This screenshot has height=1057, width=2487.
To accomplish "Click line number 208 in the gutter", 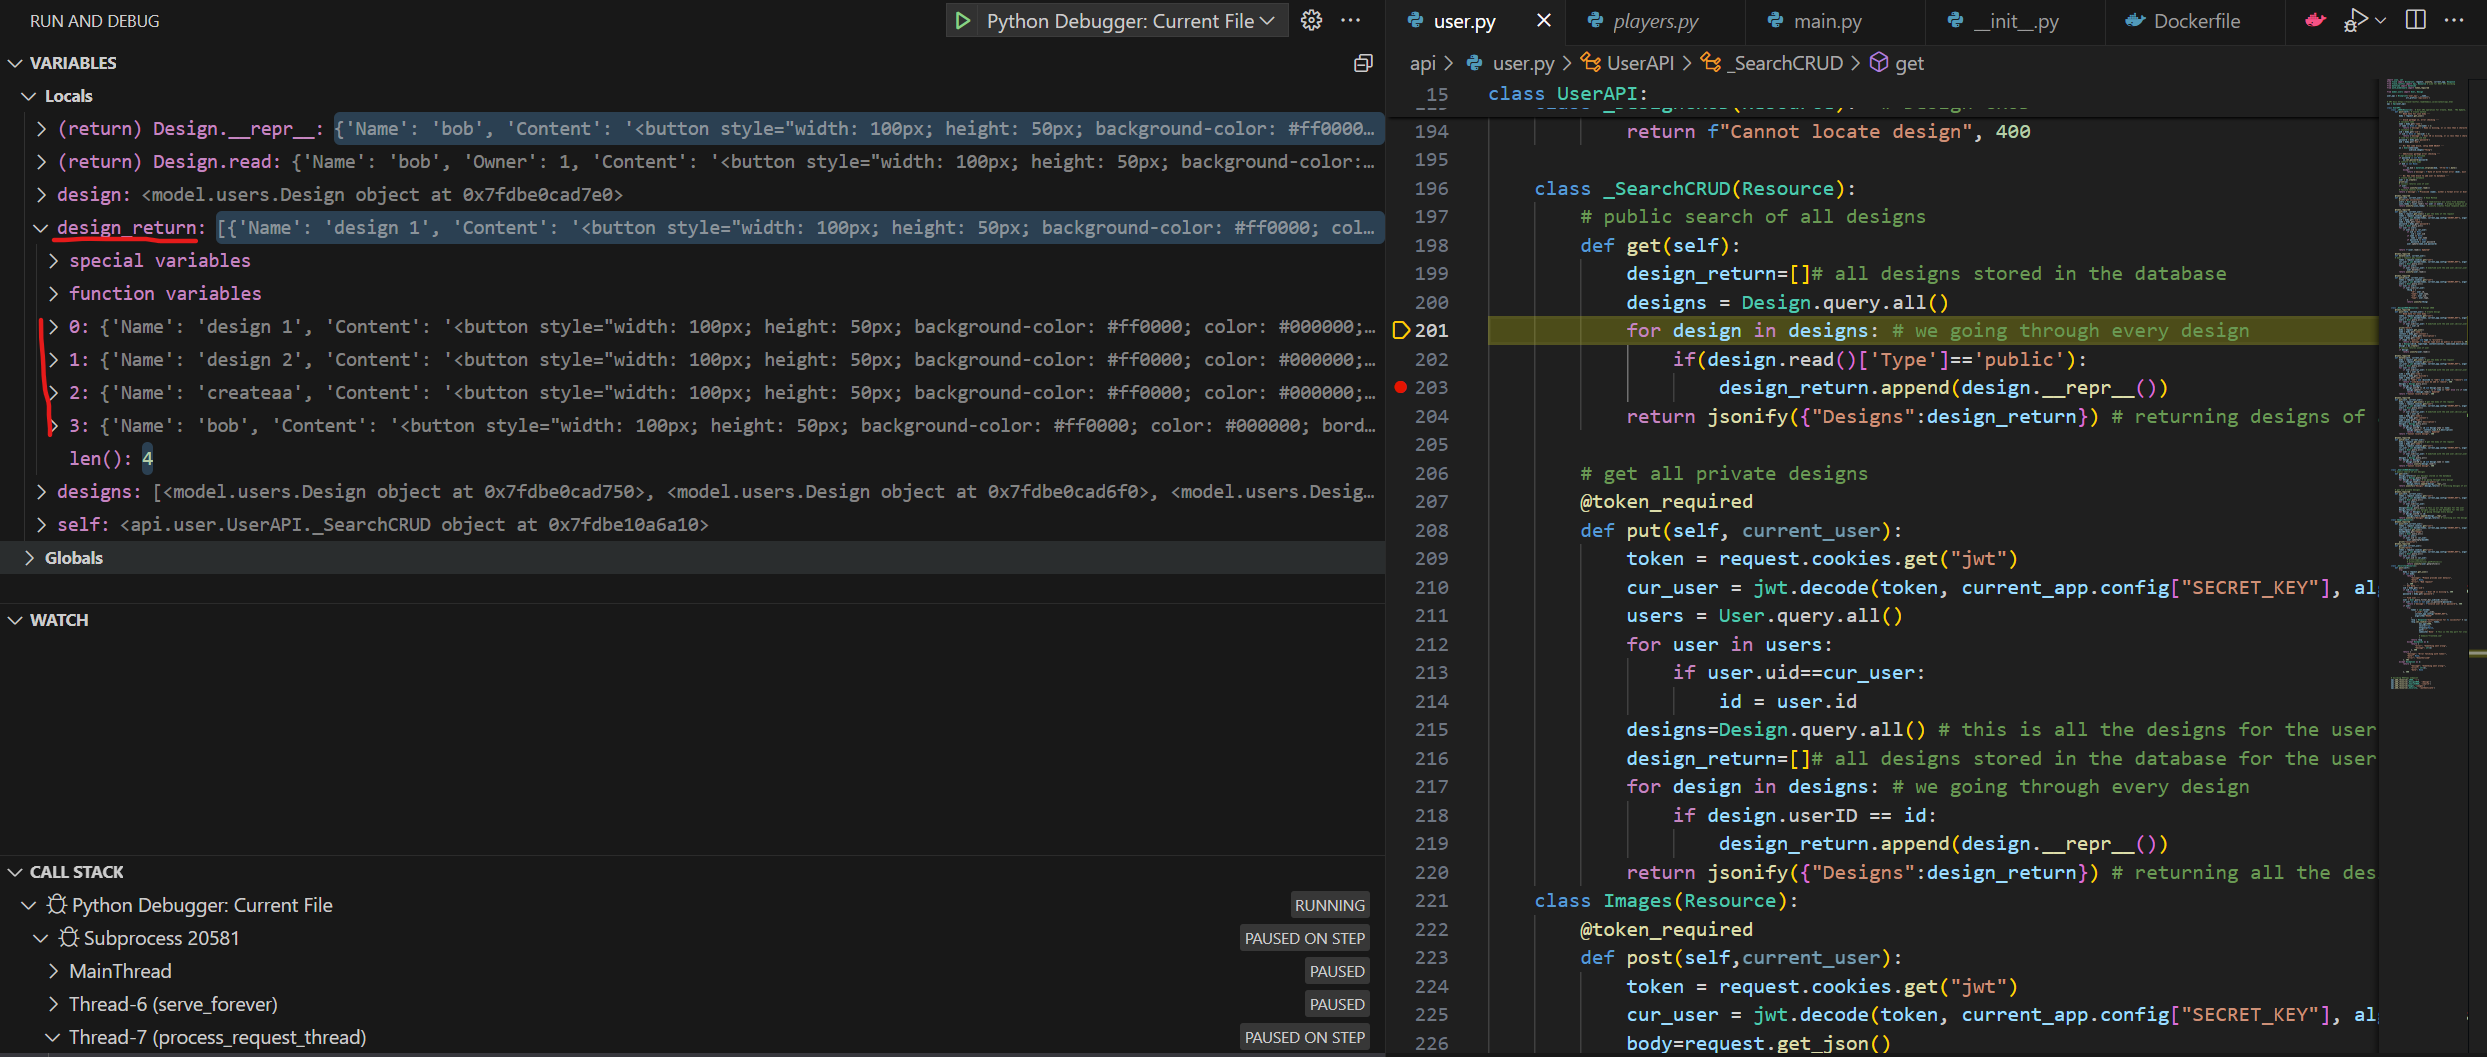I will click(x=1431, y=530).
